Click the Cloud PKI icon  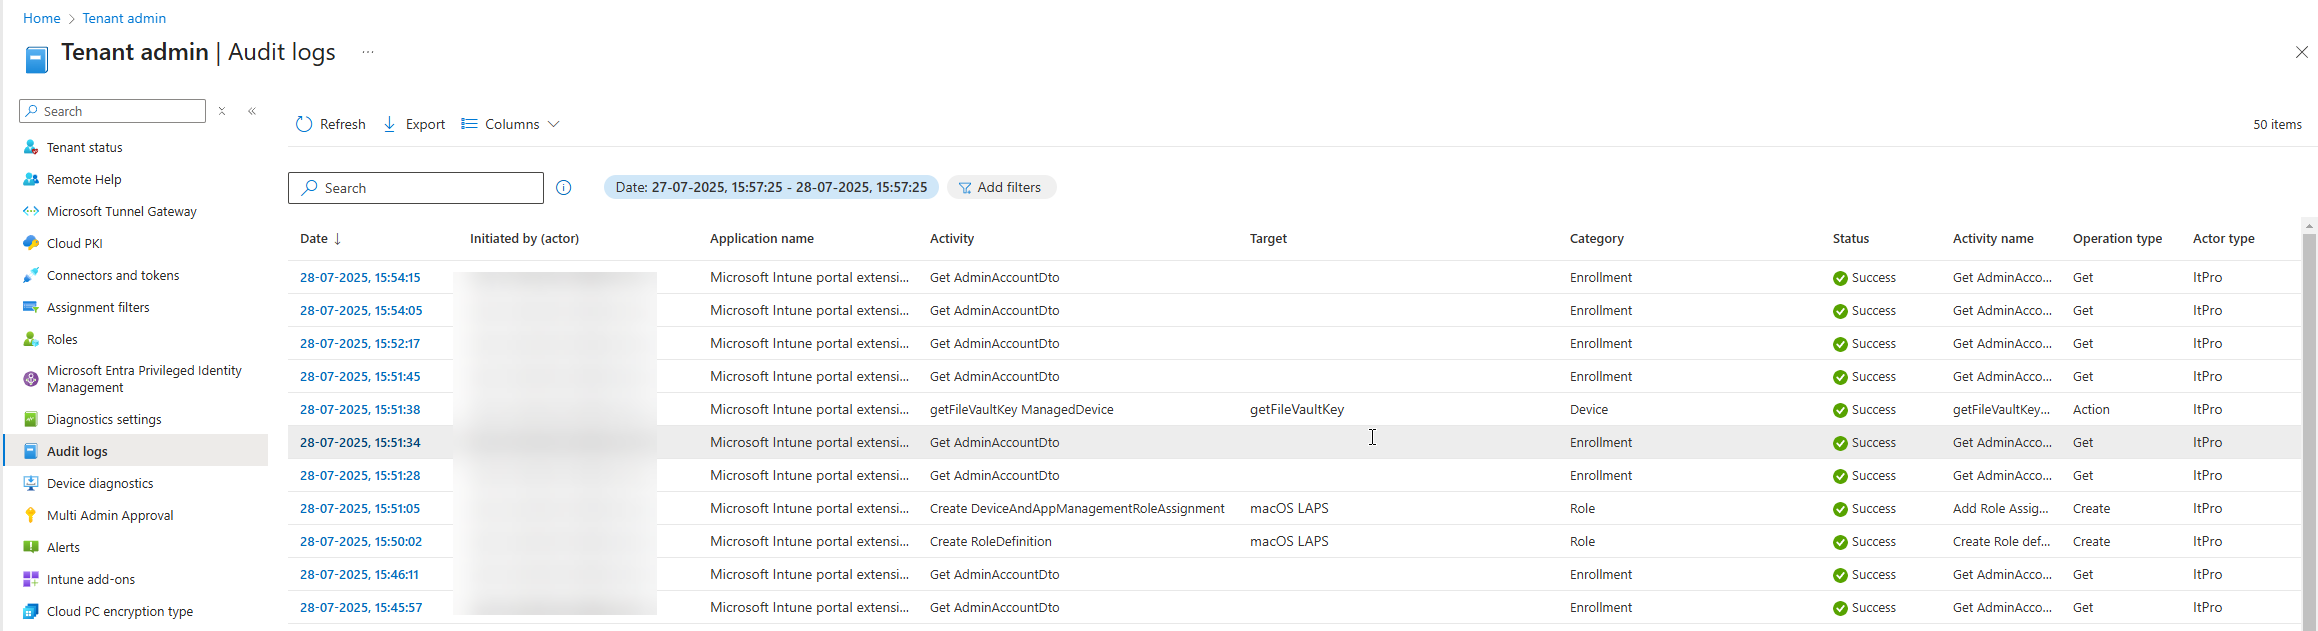31,243
